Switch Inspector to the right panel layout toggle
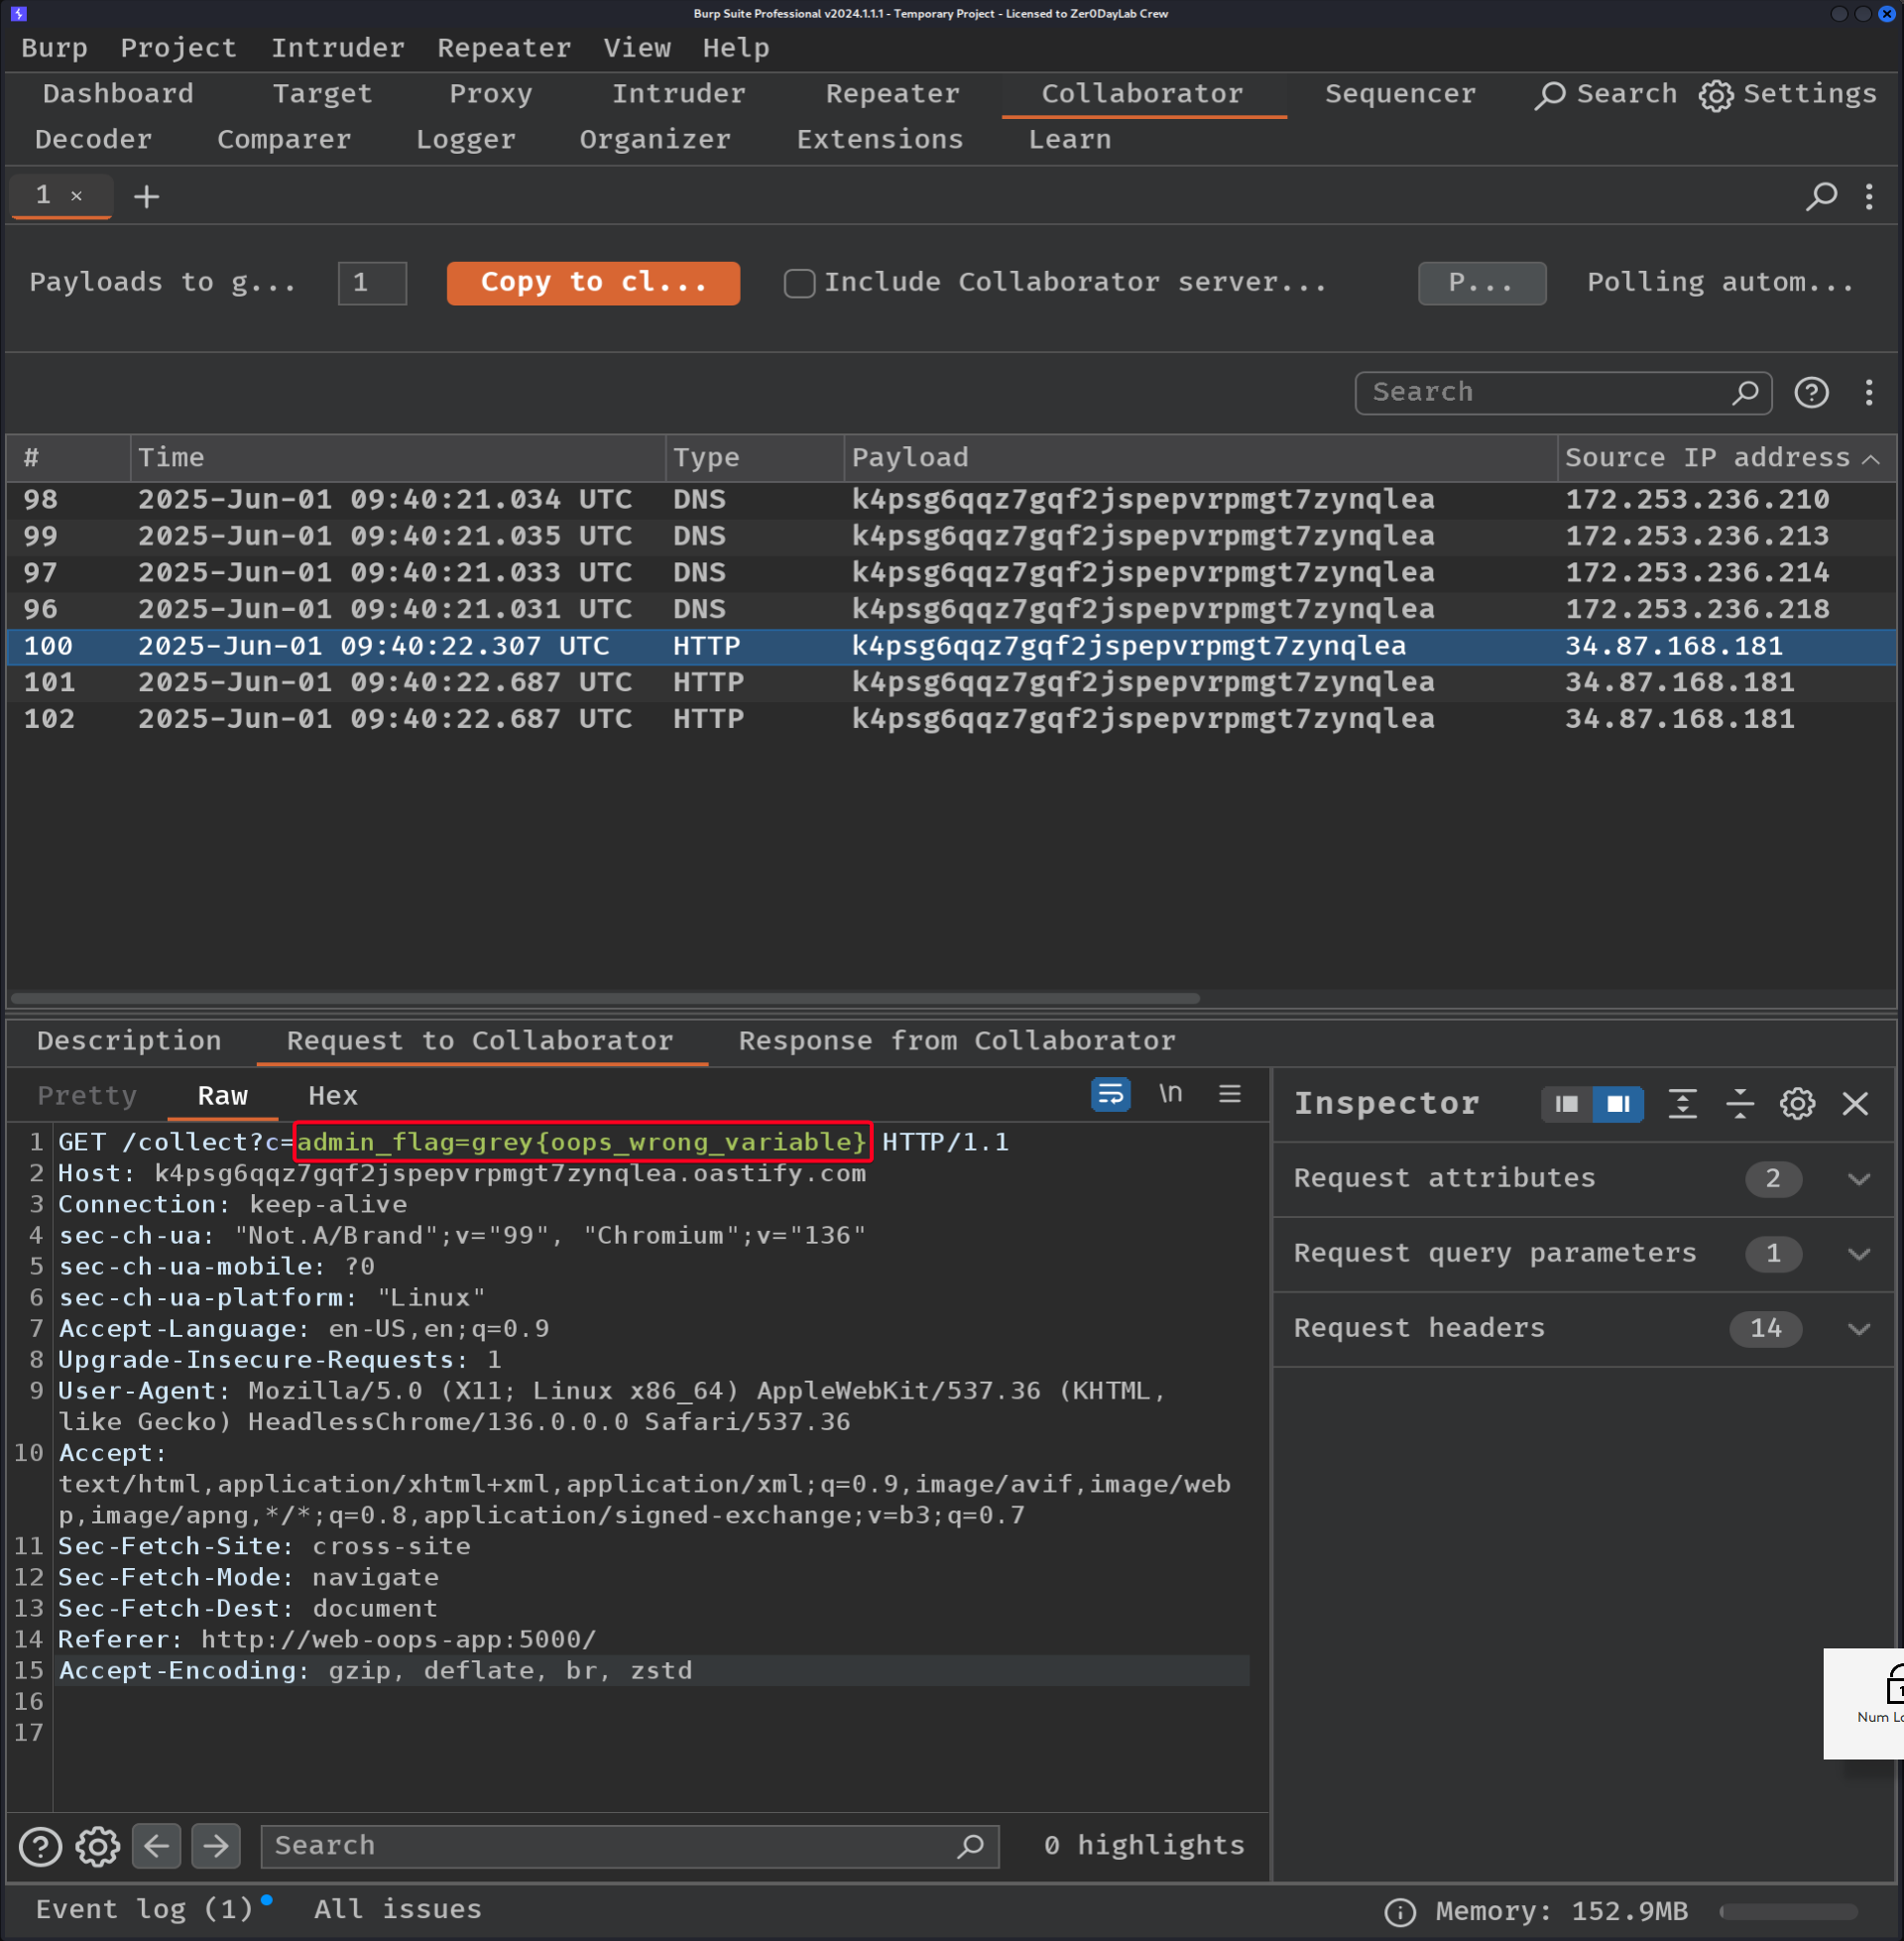 click(1618, 1104)
